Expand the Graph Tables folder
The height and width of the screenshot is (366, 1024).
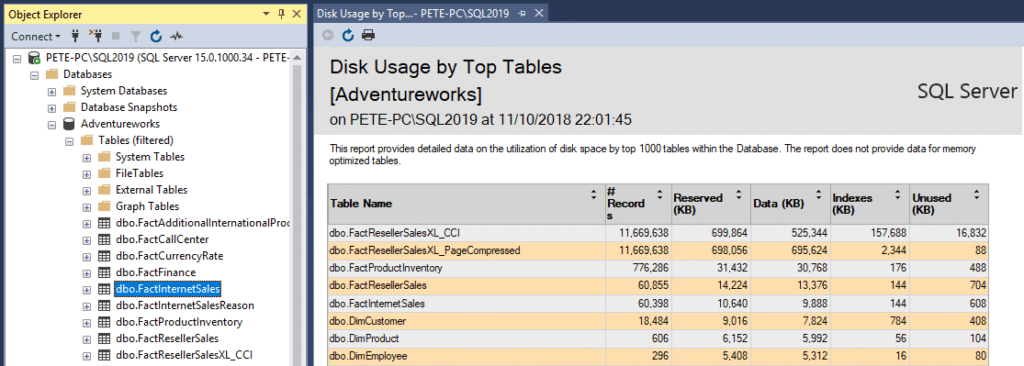point(87,207)
